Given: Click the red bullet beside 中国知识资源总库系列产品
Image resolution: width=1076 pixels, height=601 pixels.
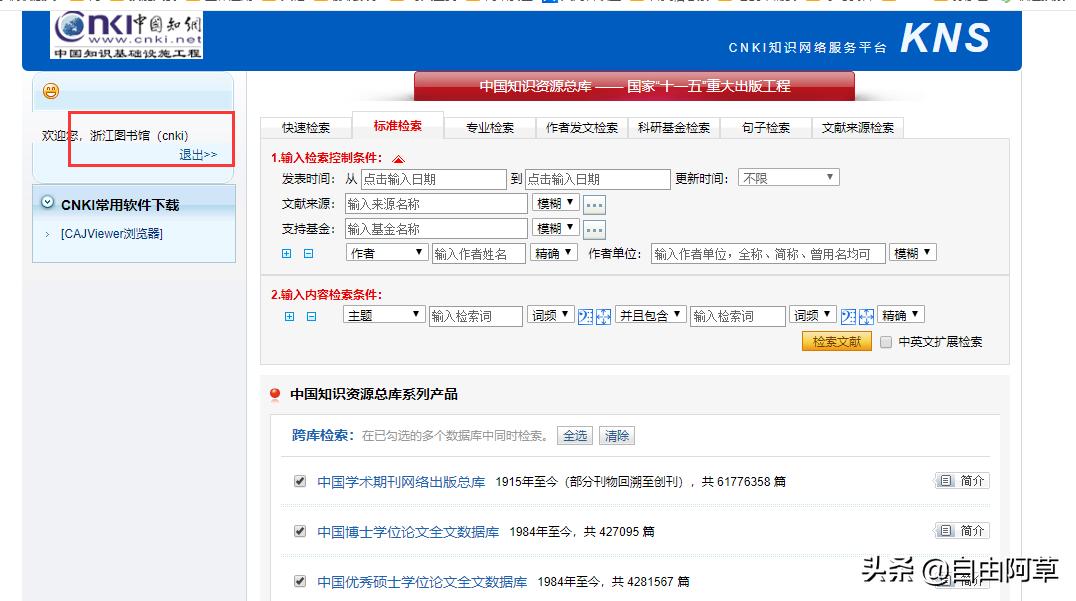Looking at the screenshot, I should [x=275, y=394].
